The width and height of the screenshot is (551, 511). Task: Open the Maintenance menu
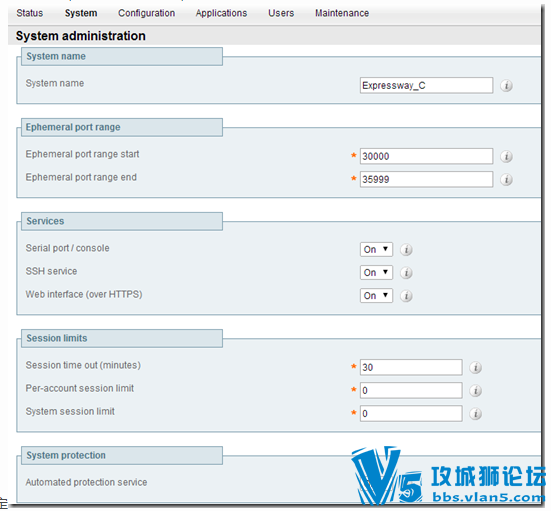click(342, 13)
